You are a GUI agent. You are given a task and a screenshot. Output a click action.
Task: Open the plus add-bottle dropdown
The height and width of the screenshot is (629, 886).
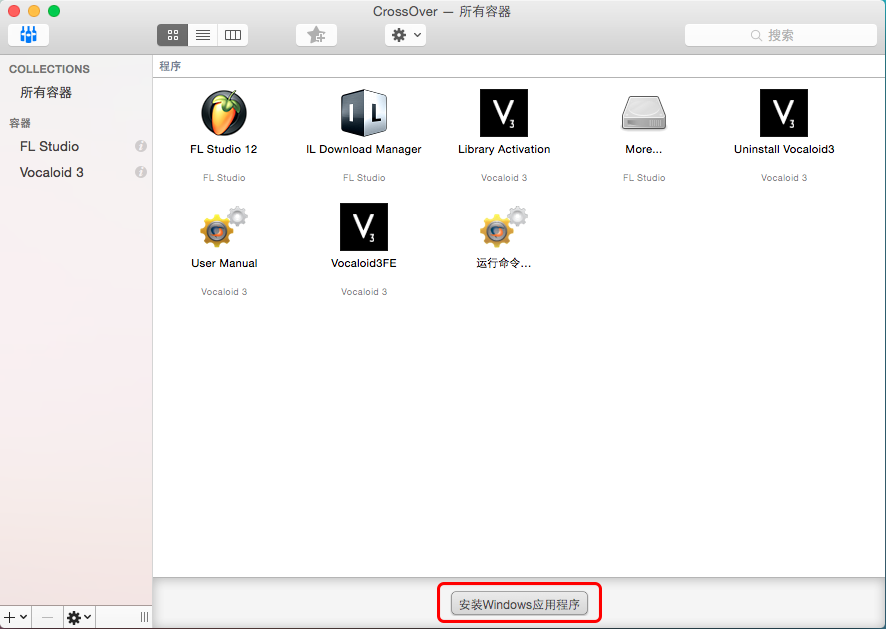[x=15, y=617]
